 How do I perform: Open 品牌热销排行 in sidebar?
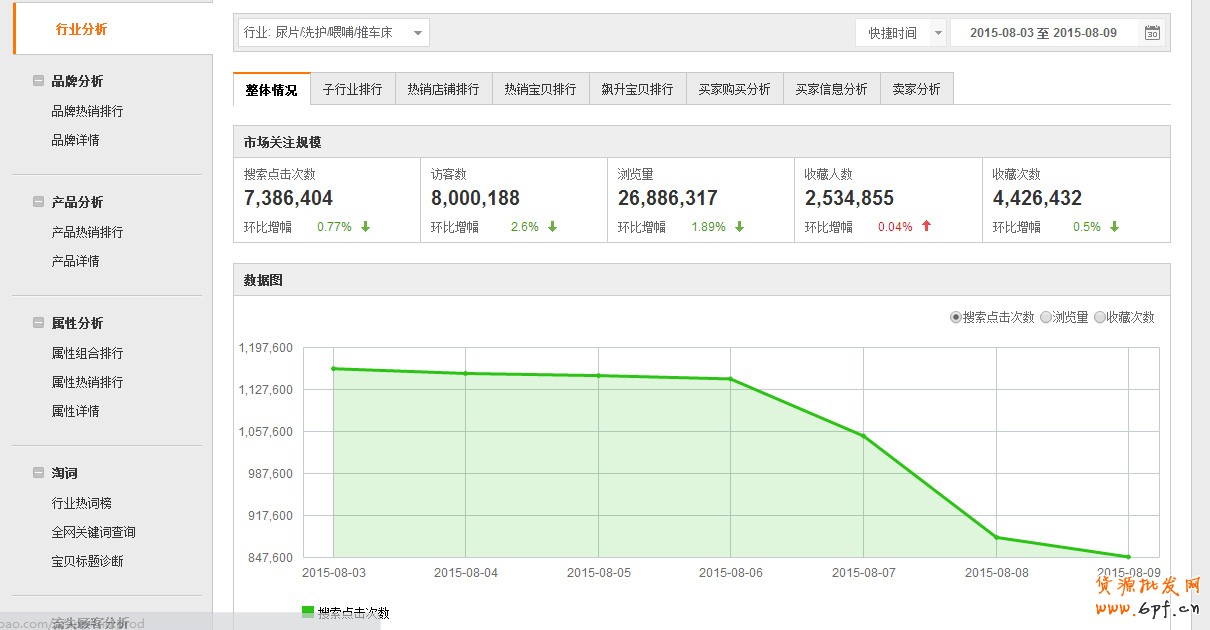[87, 111]
